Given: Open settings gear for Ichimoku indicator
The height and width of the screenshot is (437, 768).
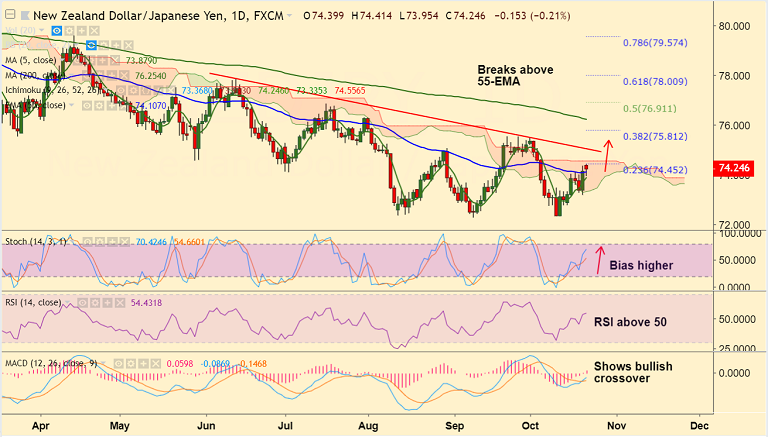Looking at the screenshot, I should click(133, 91).
